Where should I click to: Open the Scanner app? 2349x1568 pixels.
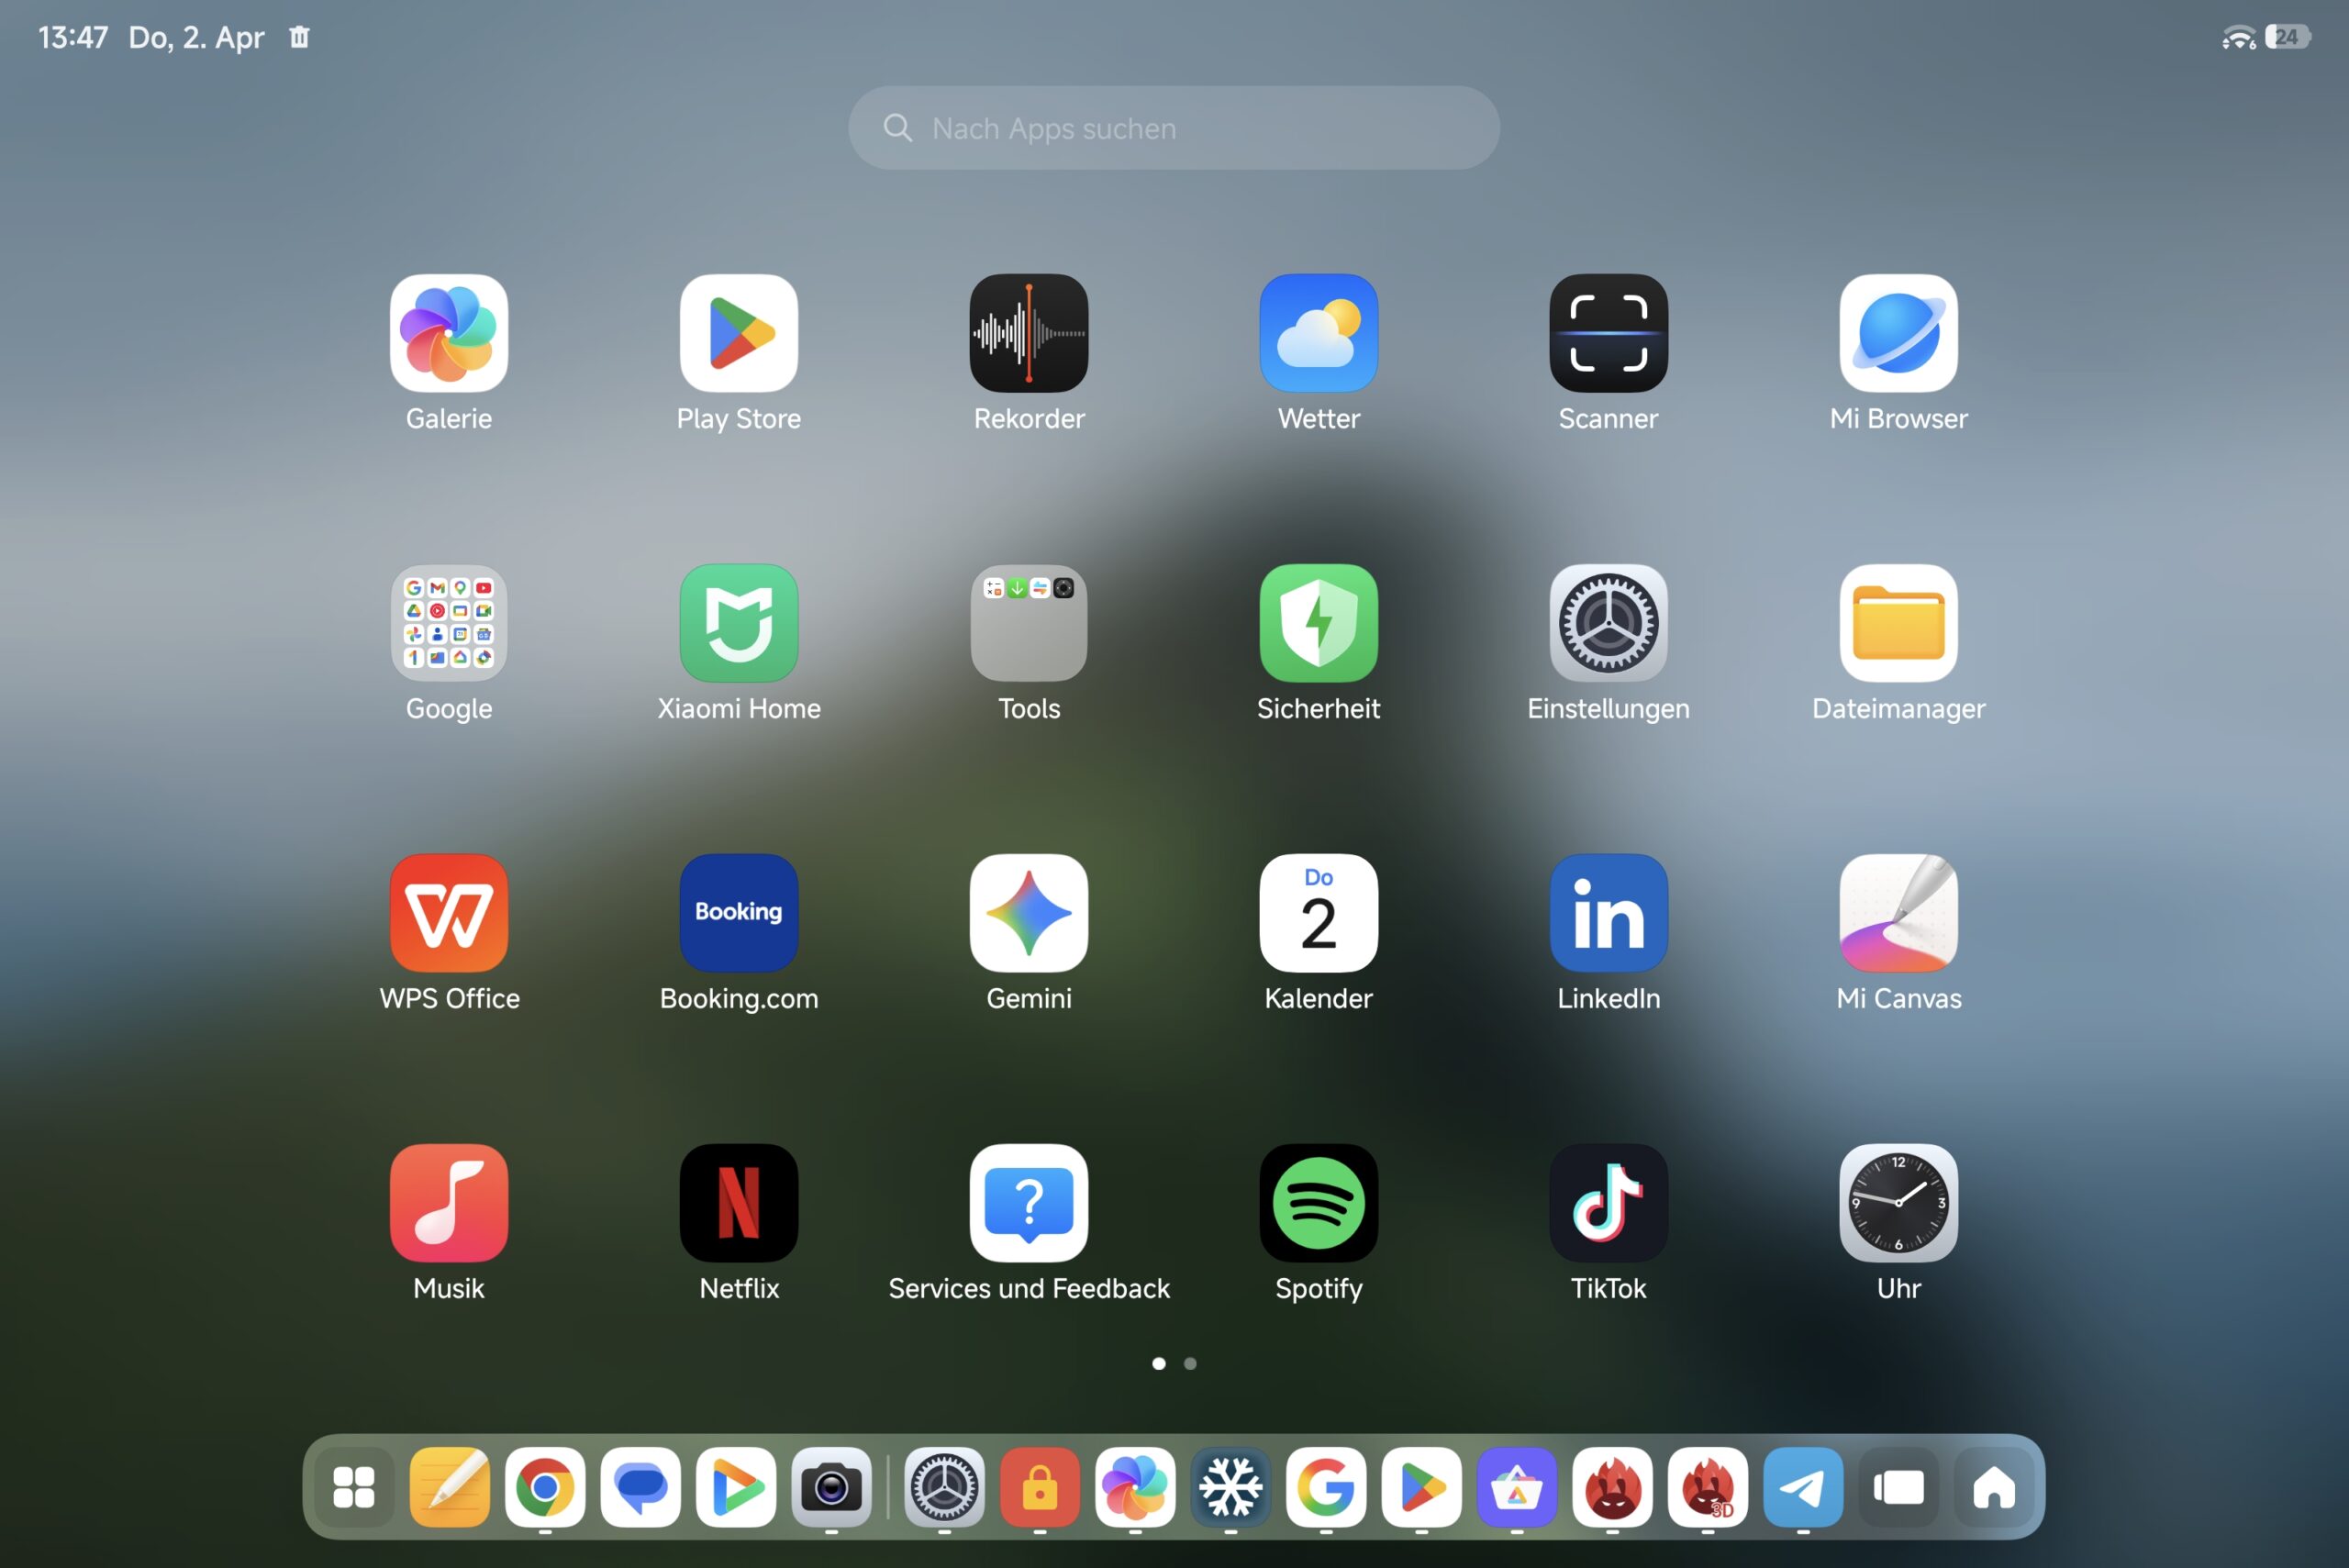coord(1608,333)
